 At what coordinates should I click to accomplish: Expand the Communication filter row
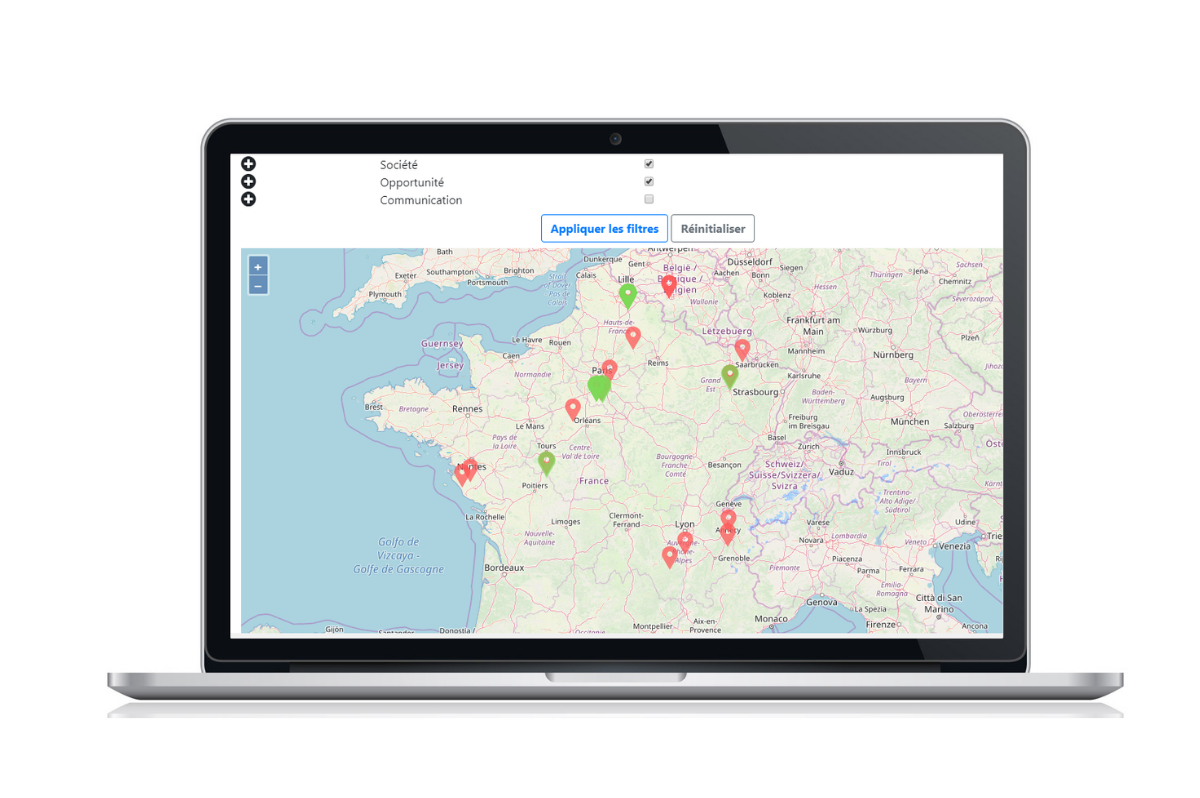(x=248, y=199)
